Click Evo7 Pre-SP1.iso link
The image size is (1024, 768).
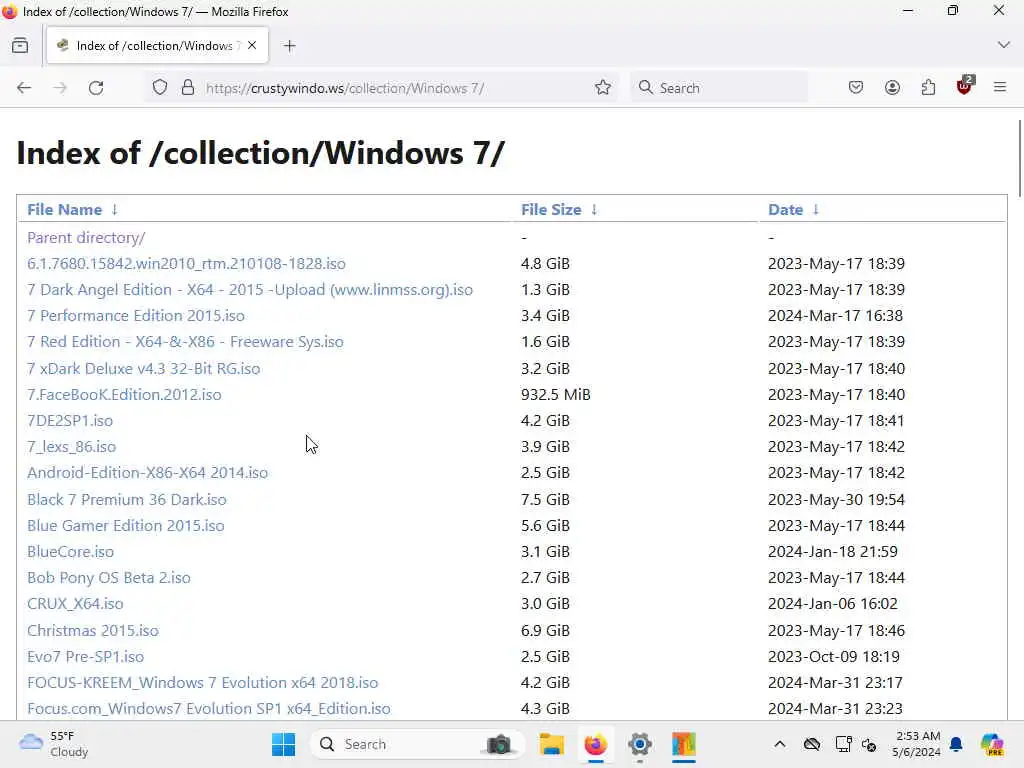click(86, 657)
